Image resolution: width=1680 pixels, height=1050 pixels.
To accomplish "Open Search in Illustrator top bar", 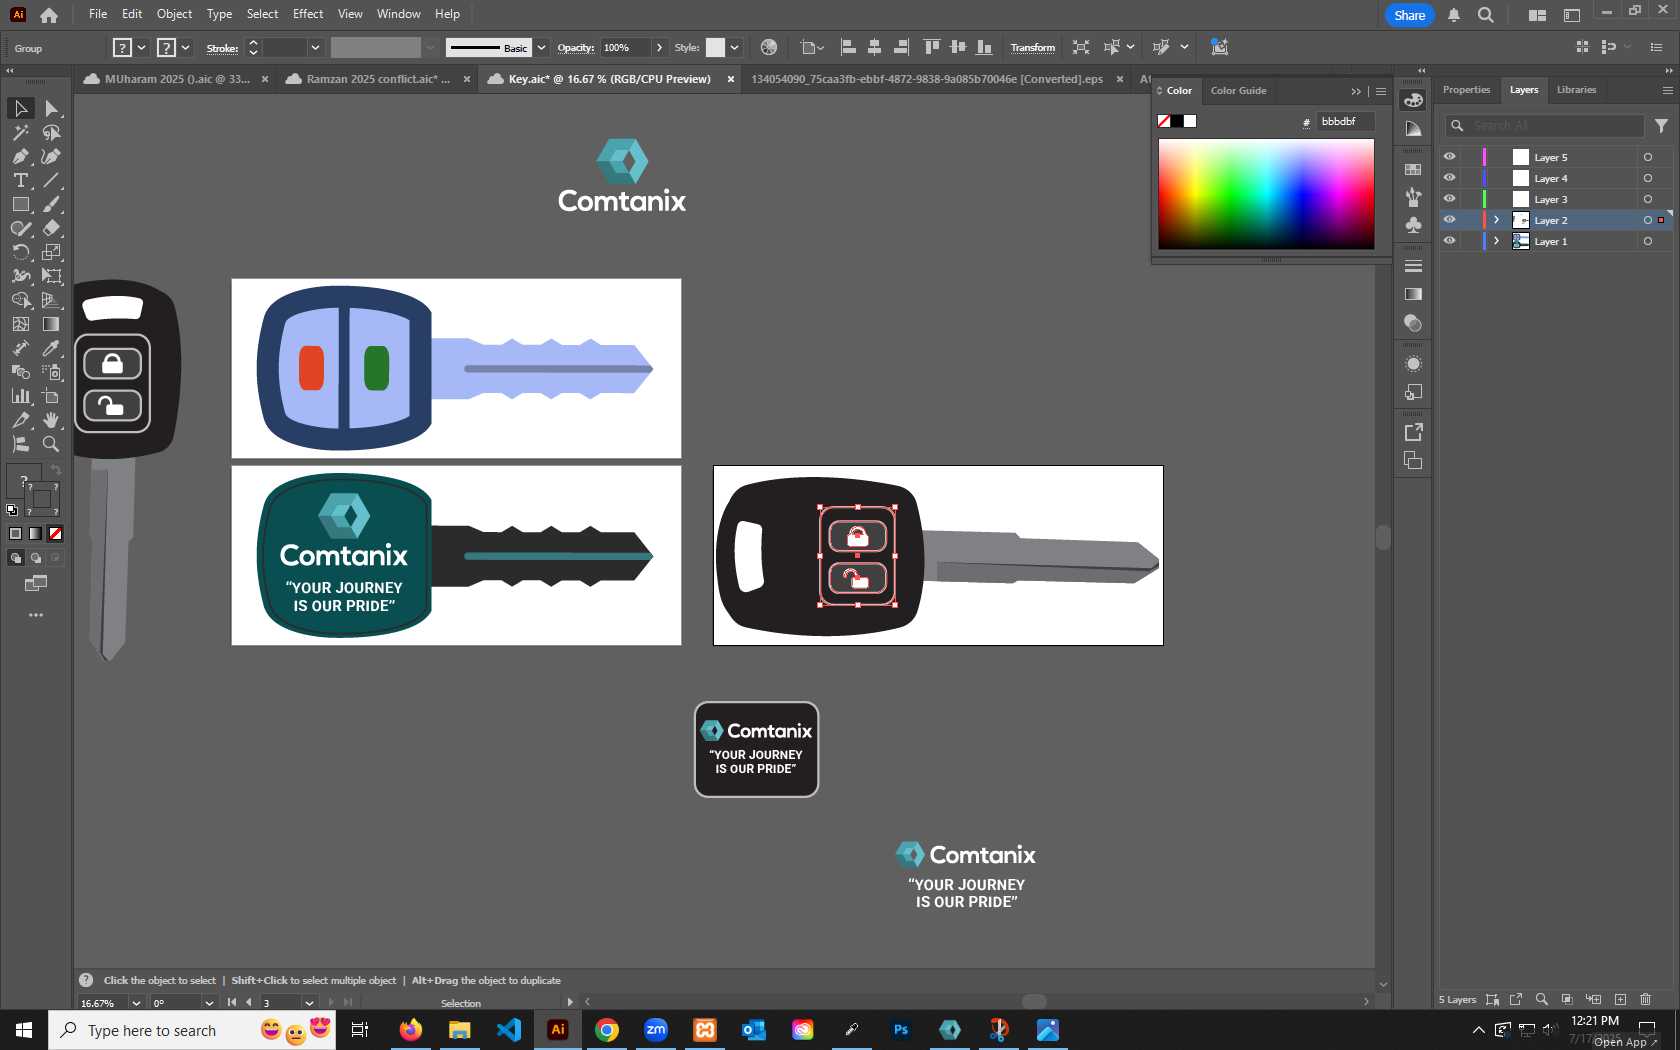I will click(x=1486, y=15).
